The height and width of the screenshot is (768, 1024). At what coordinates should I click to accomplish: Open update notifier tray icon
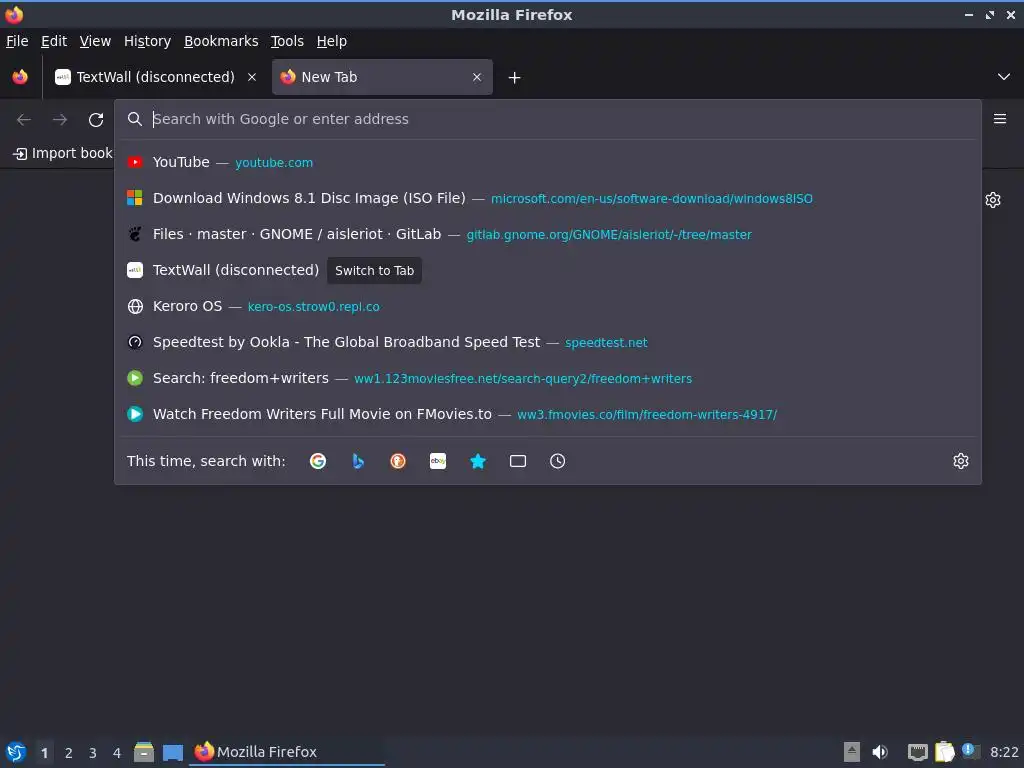970,751
